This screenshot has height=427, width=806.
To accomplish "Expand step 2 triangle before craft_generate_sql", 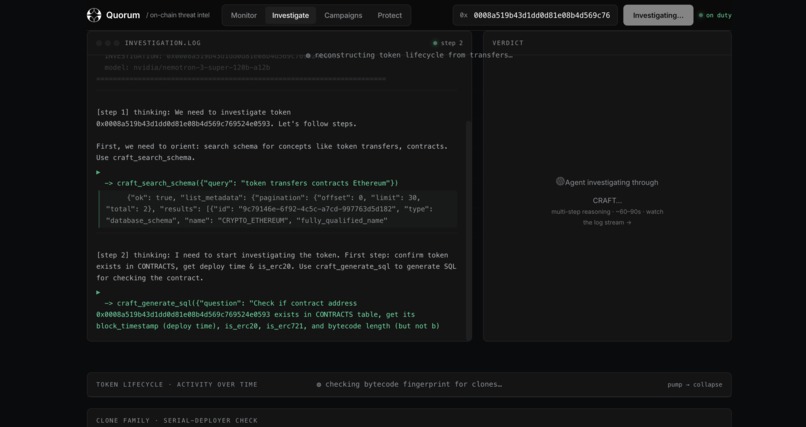I will pos(98,292).
